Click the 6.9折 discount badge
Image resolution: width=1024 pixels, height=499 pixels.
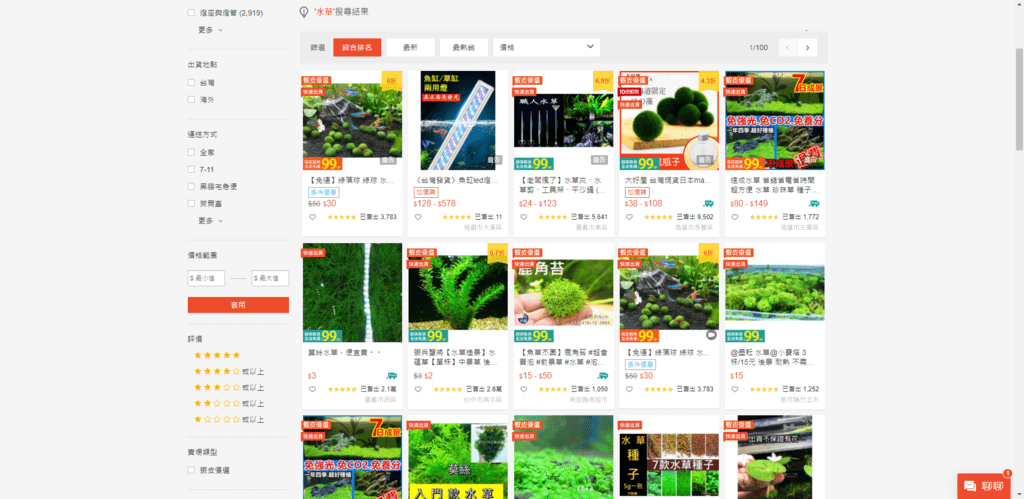coord(603,80)
